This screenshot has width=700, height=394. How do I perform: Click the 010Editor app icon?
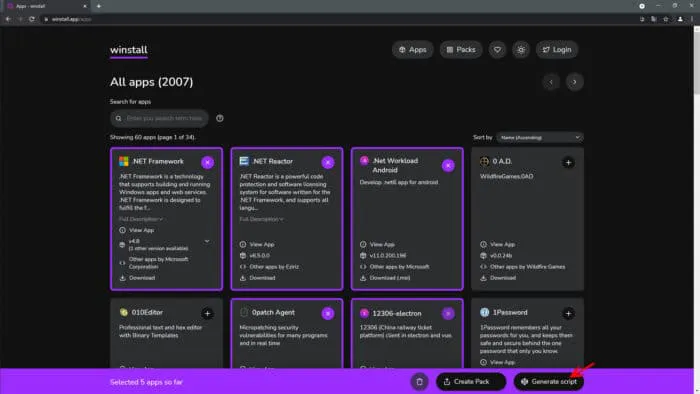tap(124, 312)
